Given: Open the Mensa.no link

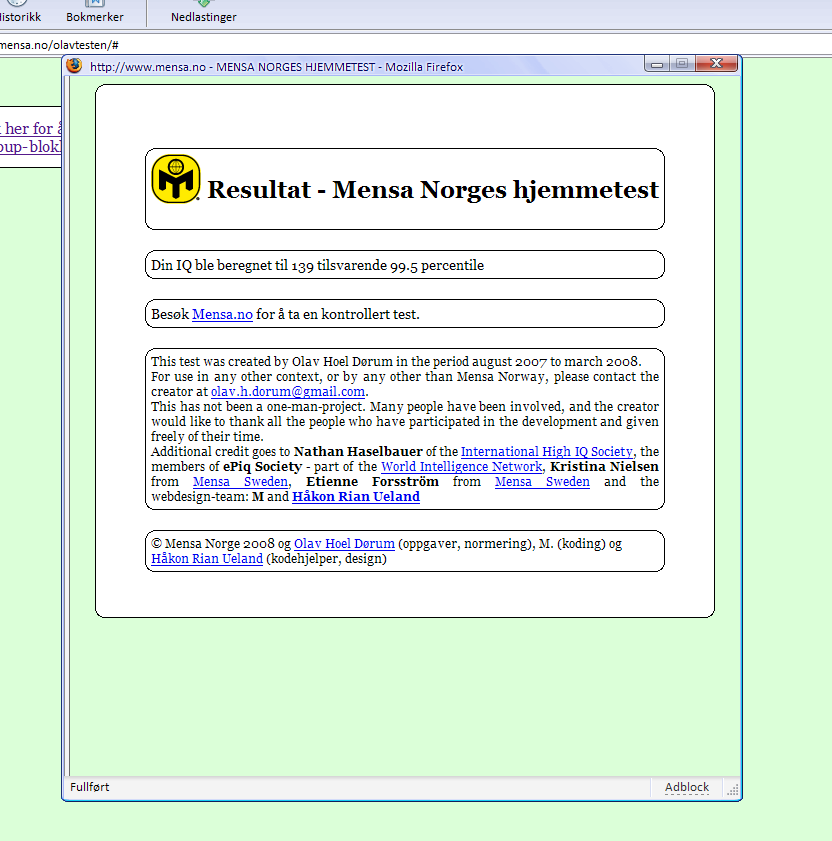Looking at the screenshot, I should pos(222,314).
